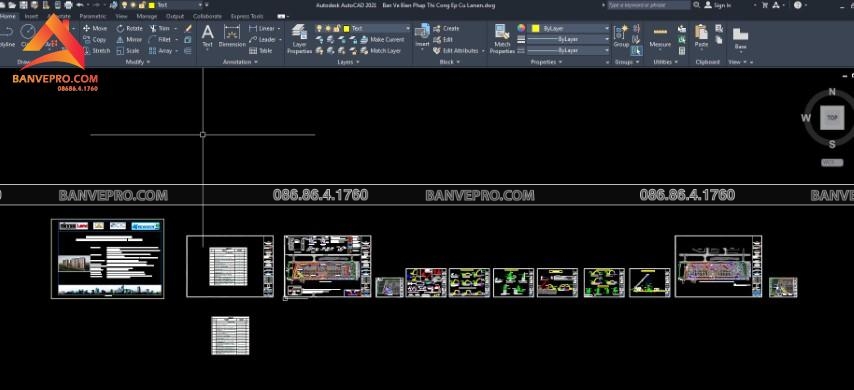Image resolution: width=854 pixels, height=390 pixels.
Task: Select the Measure utility
Action: pyautogui.click(x=660, y=36)
